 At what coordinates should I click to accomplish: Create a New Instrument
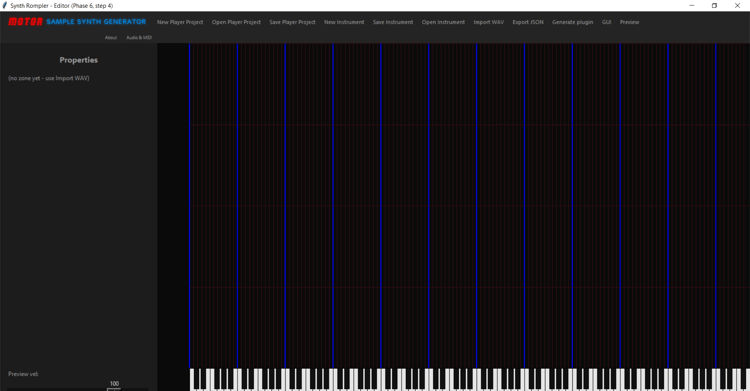344,22
